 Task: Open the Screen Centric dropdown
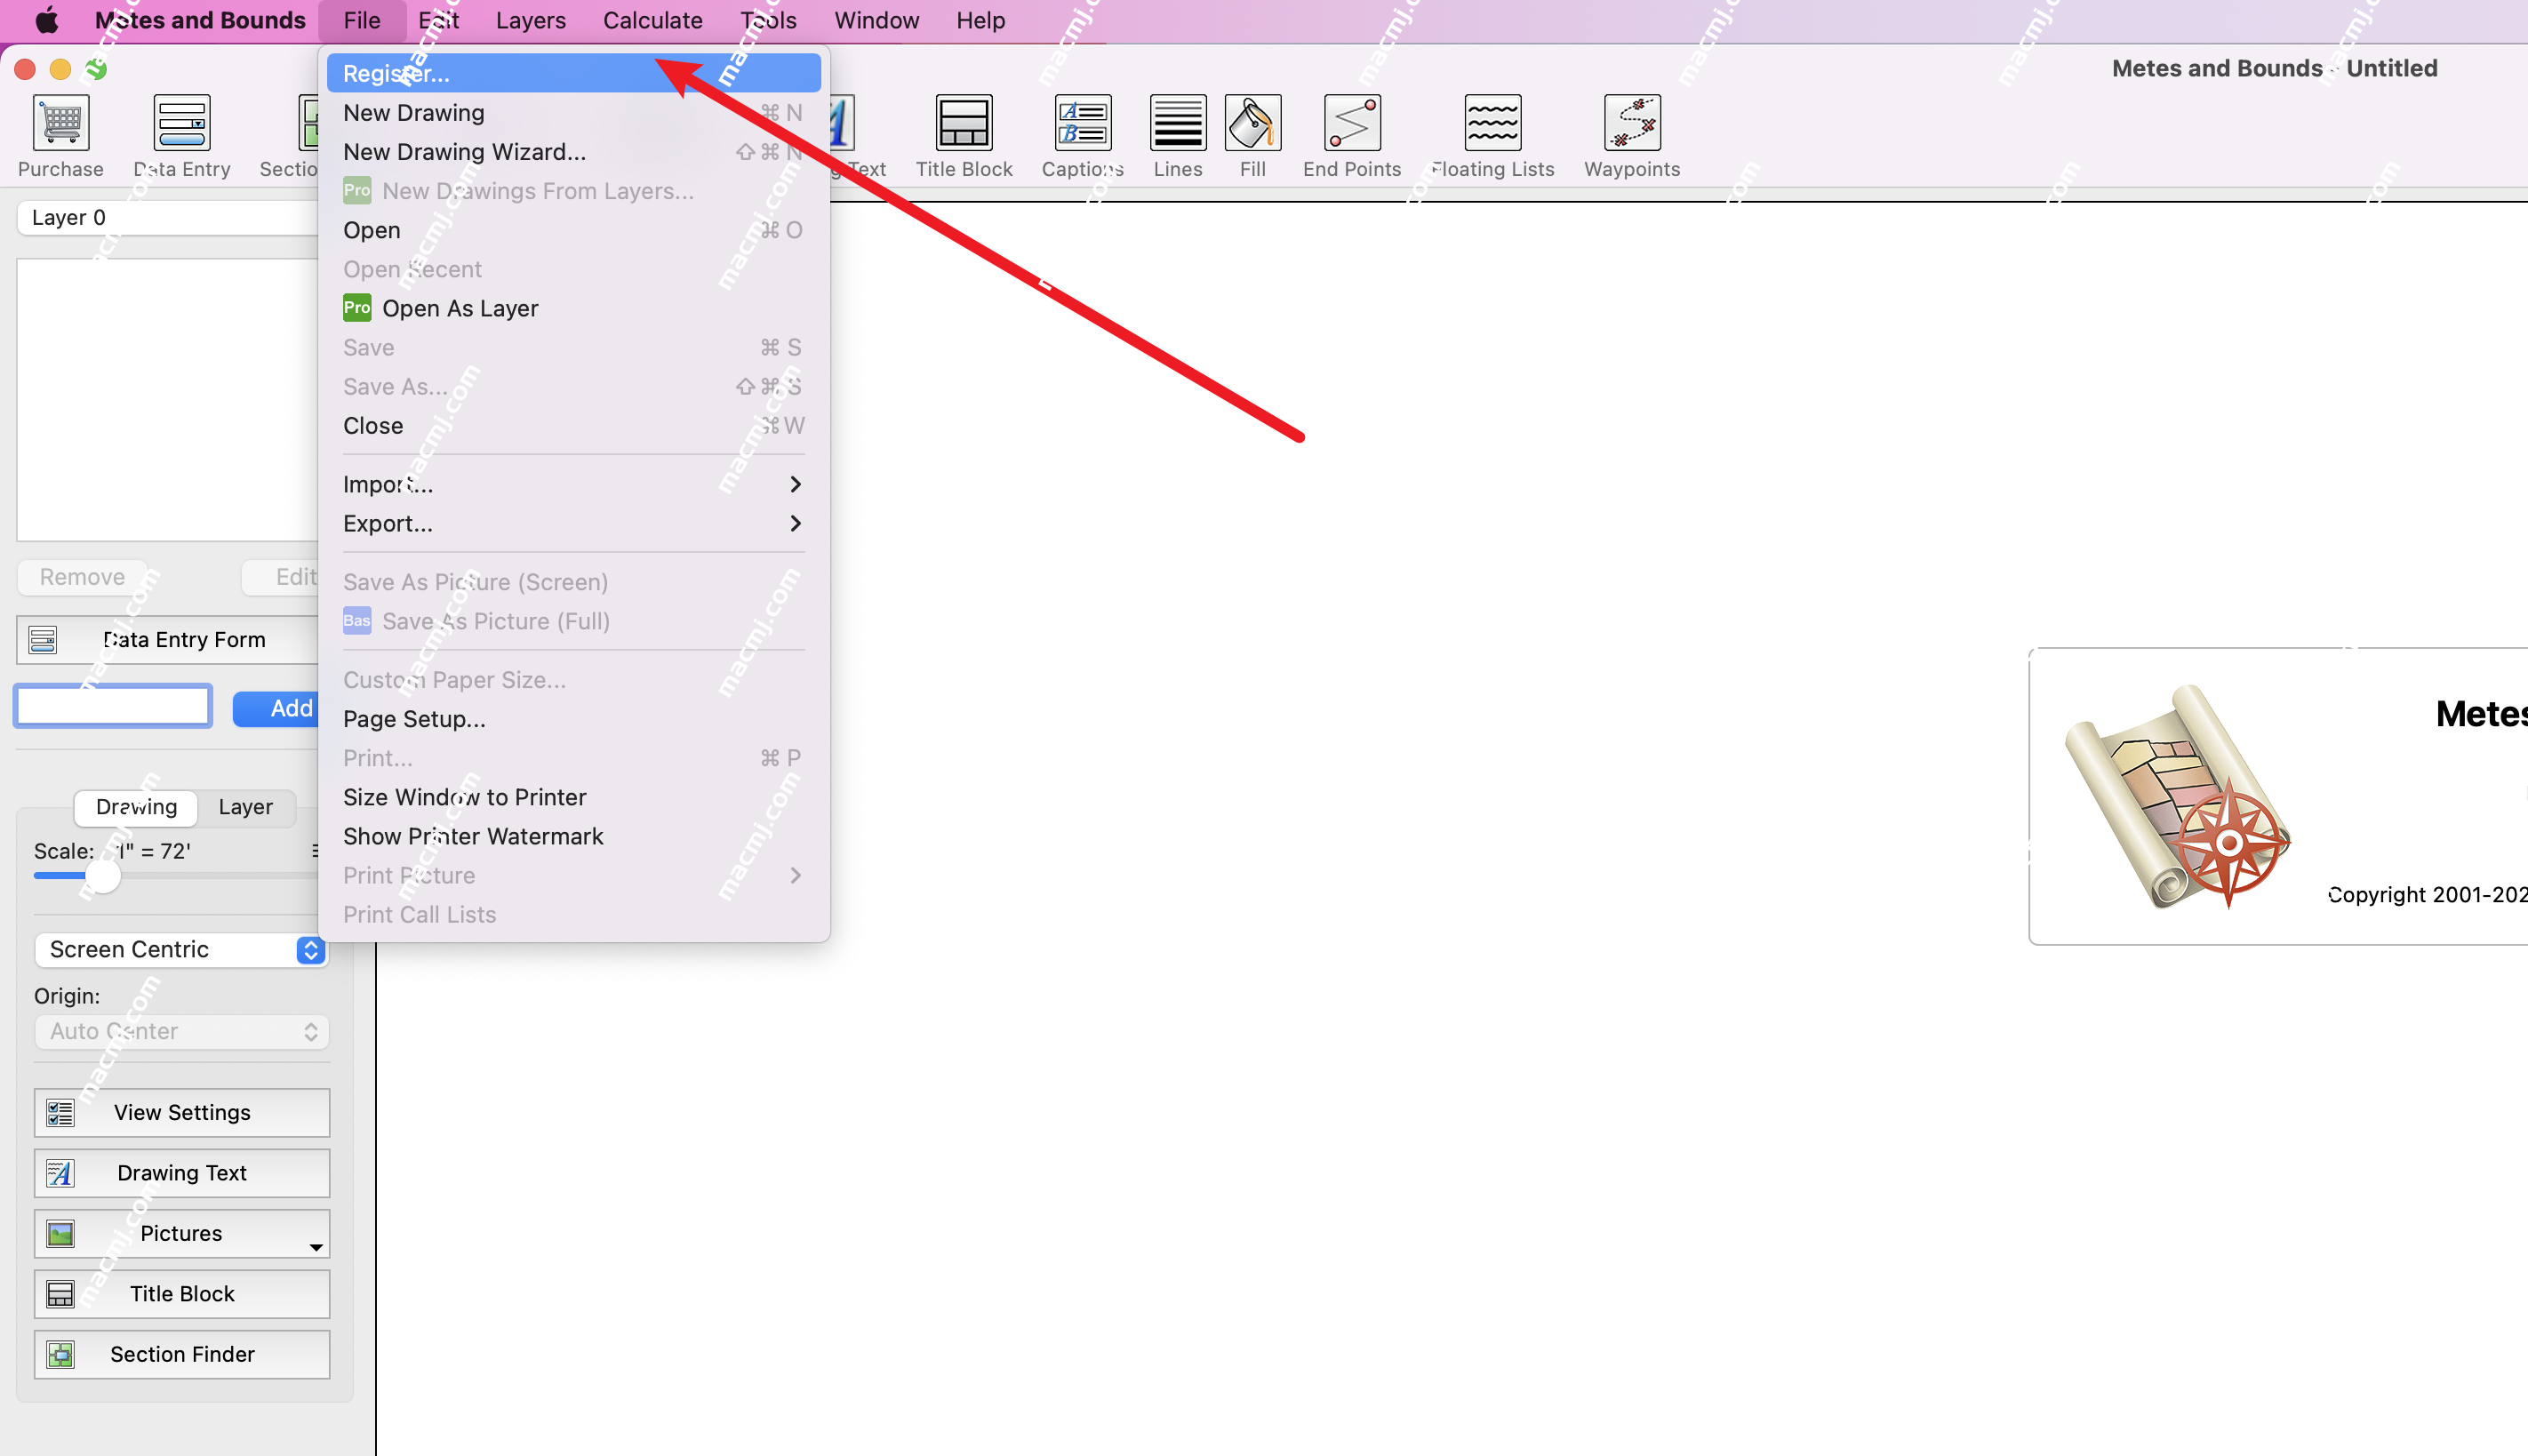[x=182, y=950]
